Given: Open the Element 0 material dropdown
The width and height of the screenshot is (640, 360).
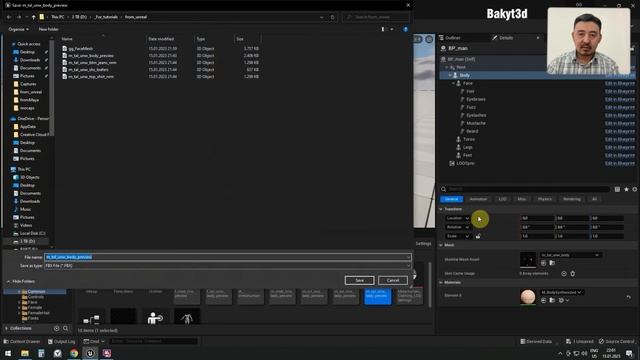Looking at the screenshot, I should pyautogui.click(x=561, y=292).
